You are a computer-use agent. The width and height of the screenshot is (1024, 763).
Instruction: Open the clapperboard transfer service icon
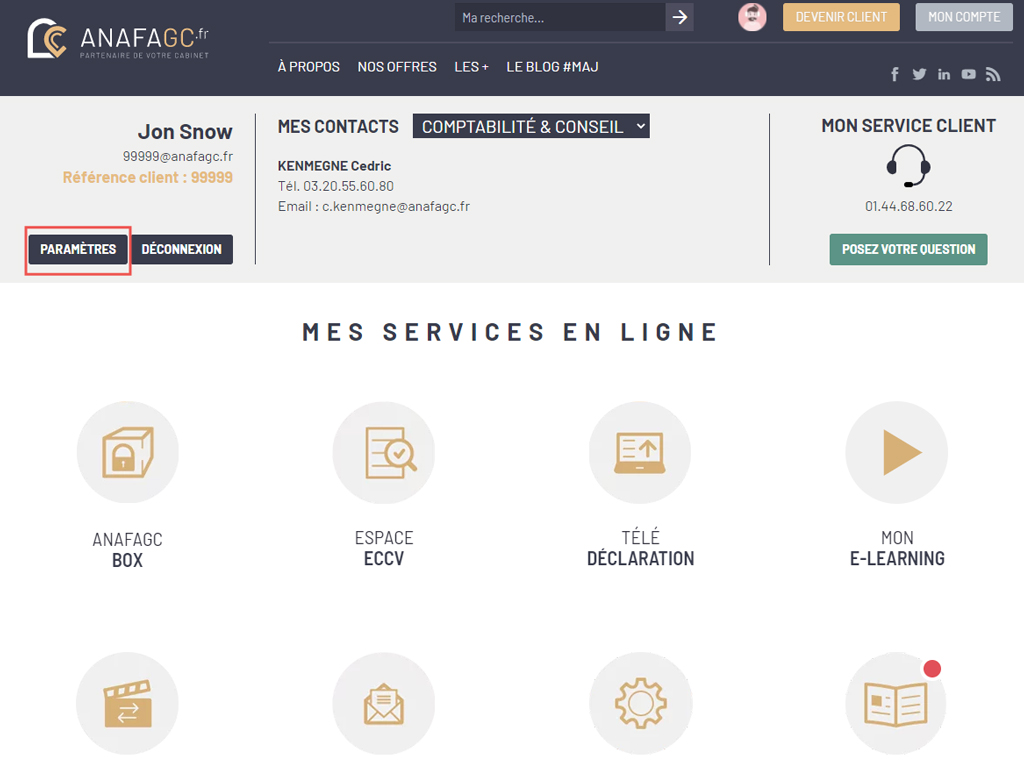pyautogui.click(x=128, y=704)
